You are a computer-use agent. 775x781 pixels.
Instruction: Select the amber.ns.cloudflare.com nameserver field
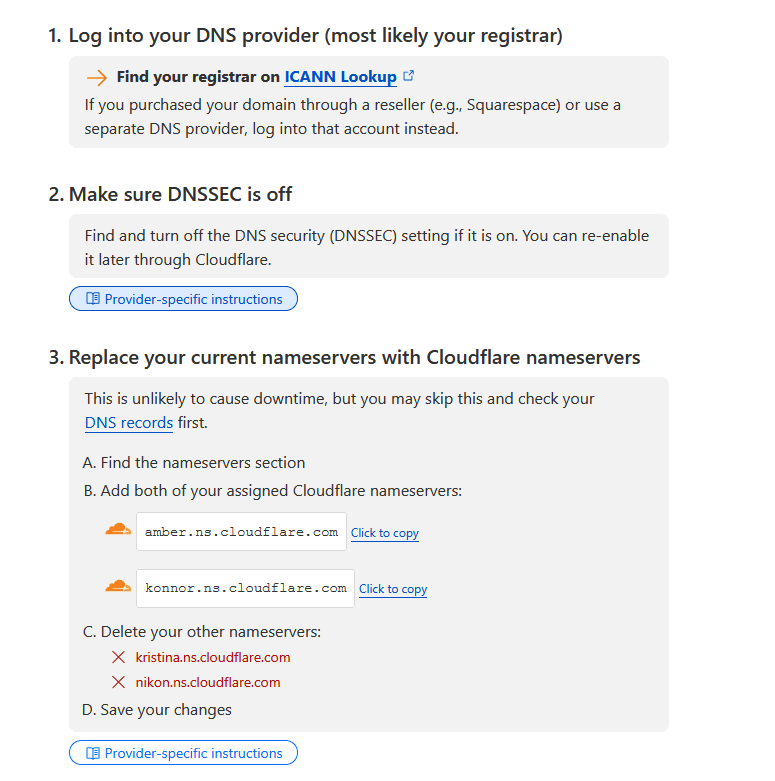pyautogui.click(x=241, y=532)
